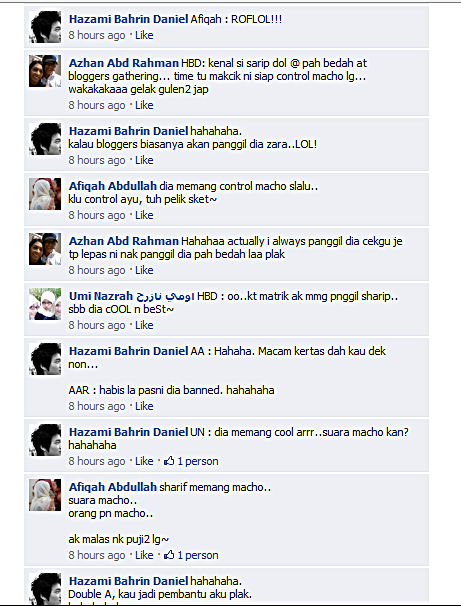This screenshot has height=606, width=461.
Task: Open Hazami's avatar on 'ROFLOL!!!' comment
Action: click(45, 27)
